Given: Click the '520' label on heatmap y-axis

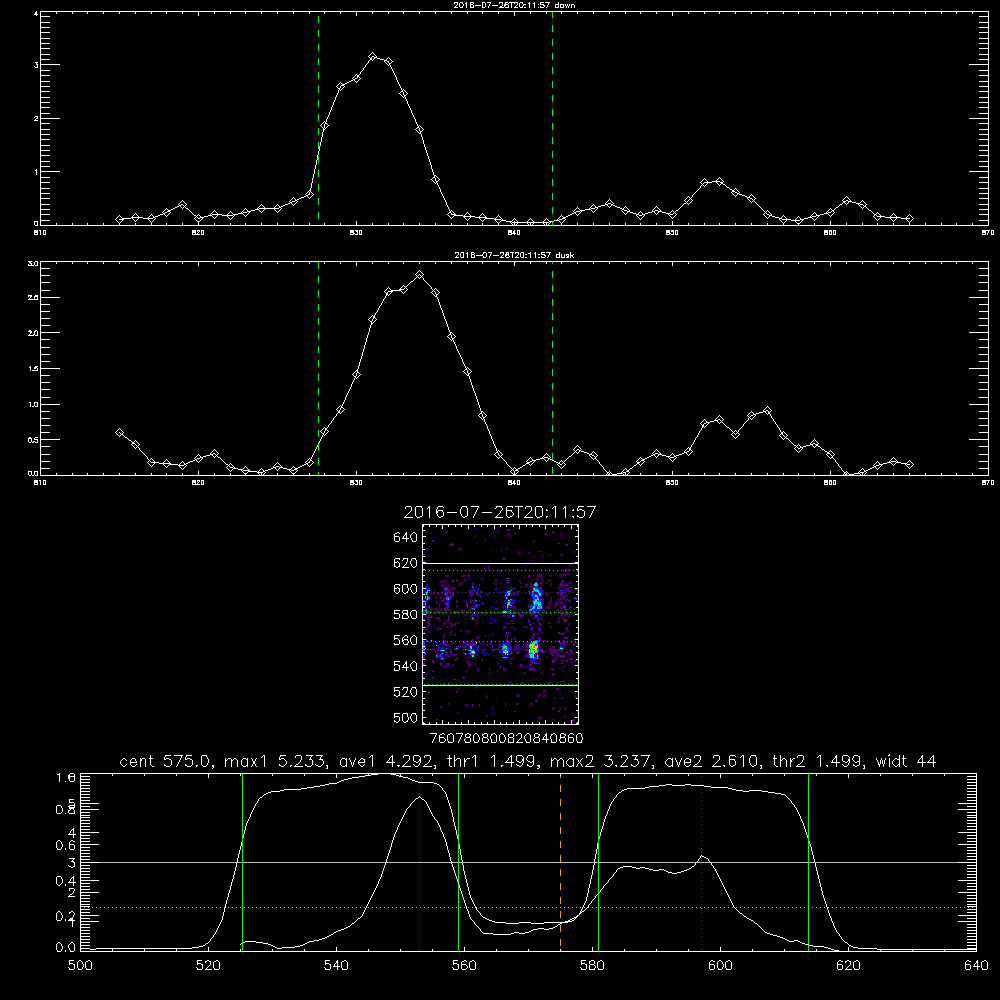Looking at the screenshot, I should (406, 692).
